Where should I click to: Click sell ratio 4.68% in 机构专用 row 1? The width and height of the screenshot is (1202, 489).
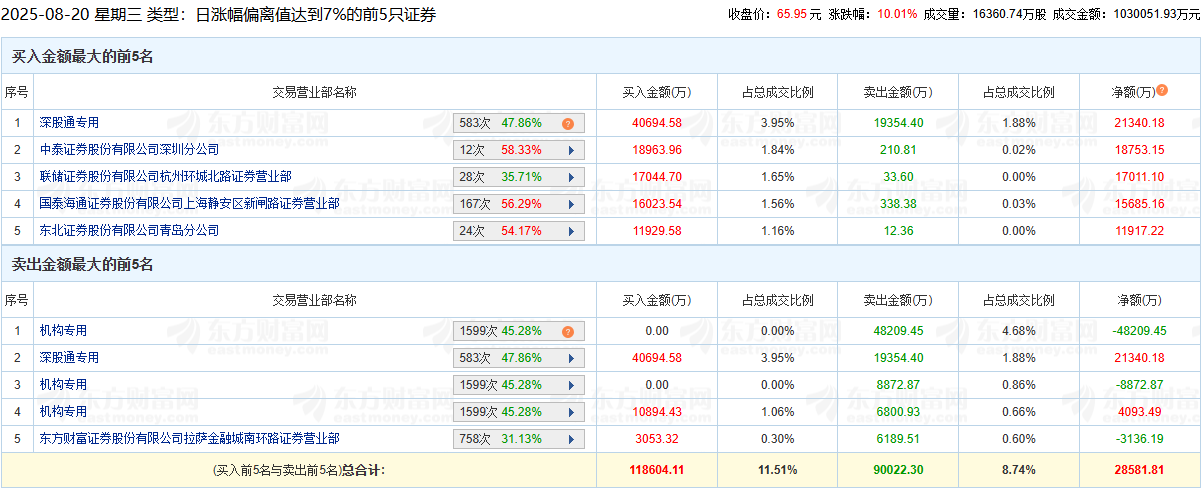tap(1019, 331)
